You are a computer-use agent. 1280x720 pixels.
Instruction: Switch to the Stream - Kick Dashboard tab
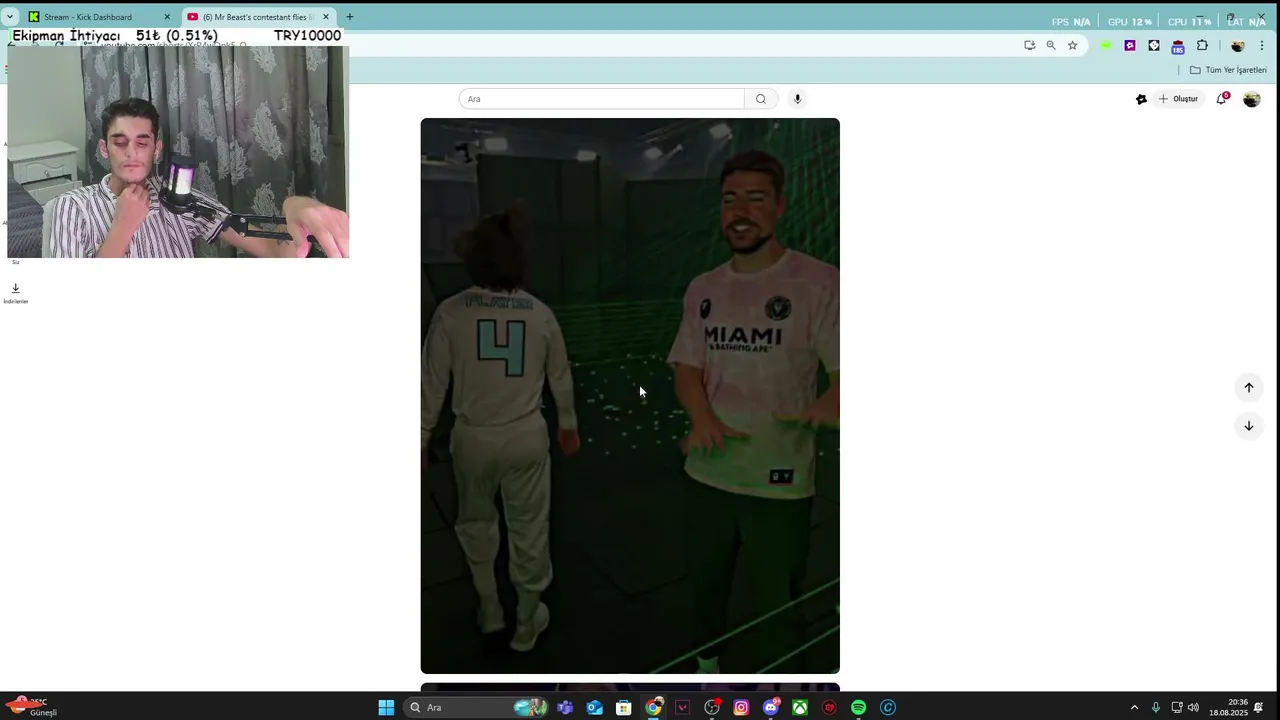98,17
